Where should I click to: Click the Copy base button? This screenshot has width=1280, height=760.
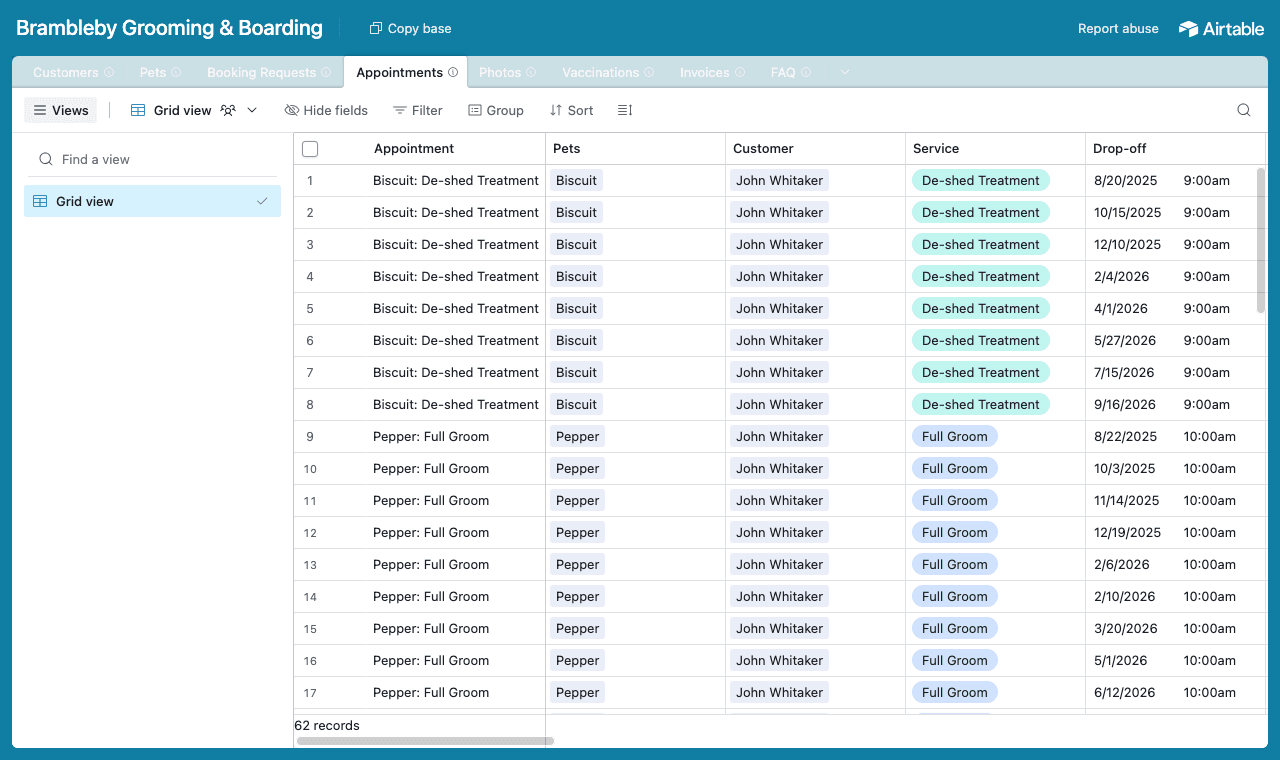click(410, 29)
